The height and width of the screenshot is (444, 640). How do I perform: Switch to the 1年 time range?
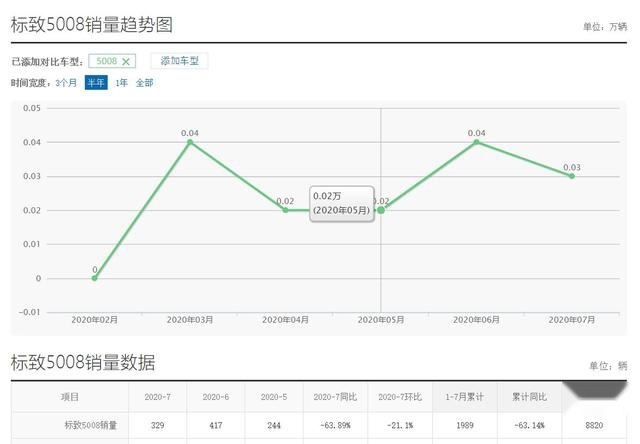point(121,83)
